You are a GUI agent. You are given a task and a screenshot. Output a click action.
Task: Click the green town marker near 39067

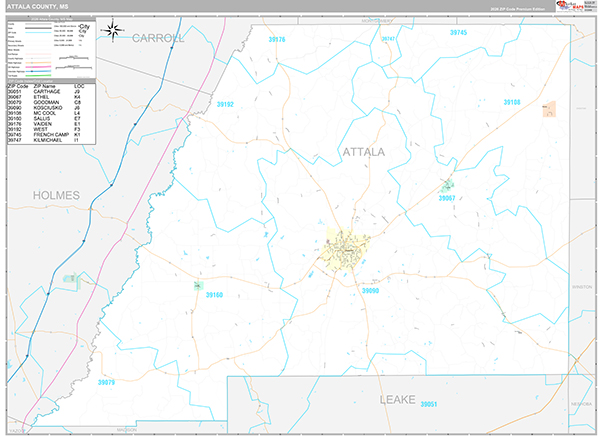(x=446, y=185)
